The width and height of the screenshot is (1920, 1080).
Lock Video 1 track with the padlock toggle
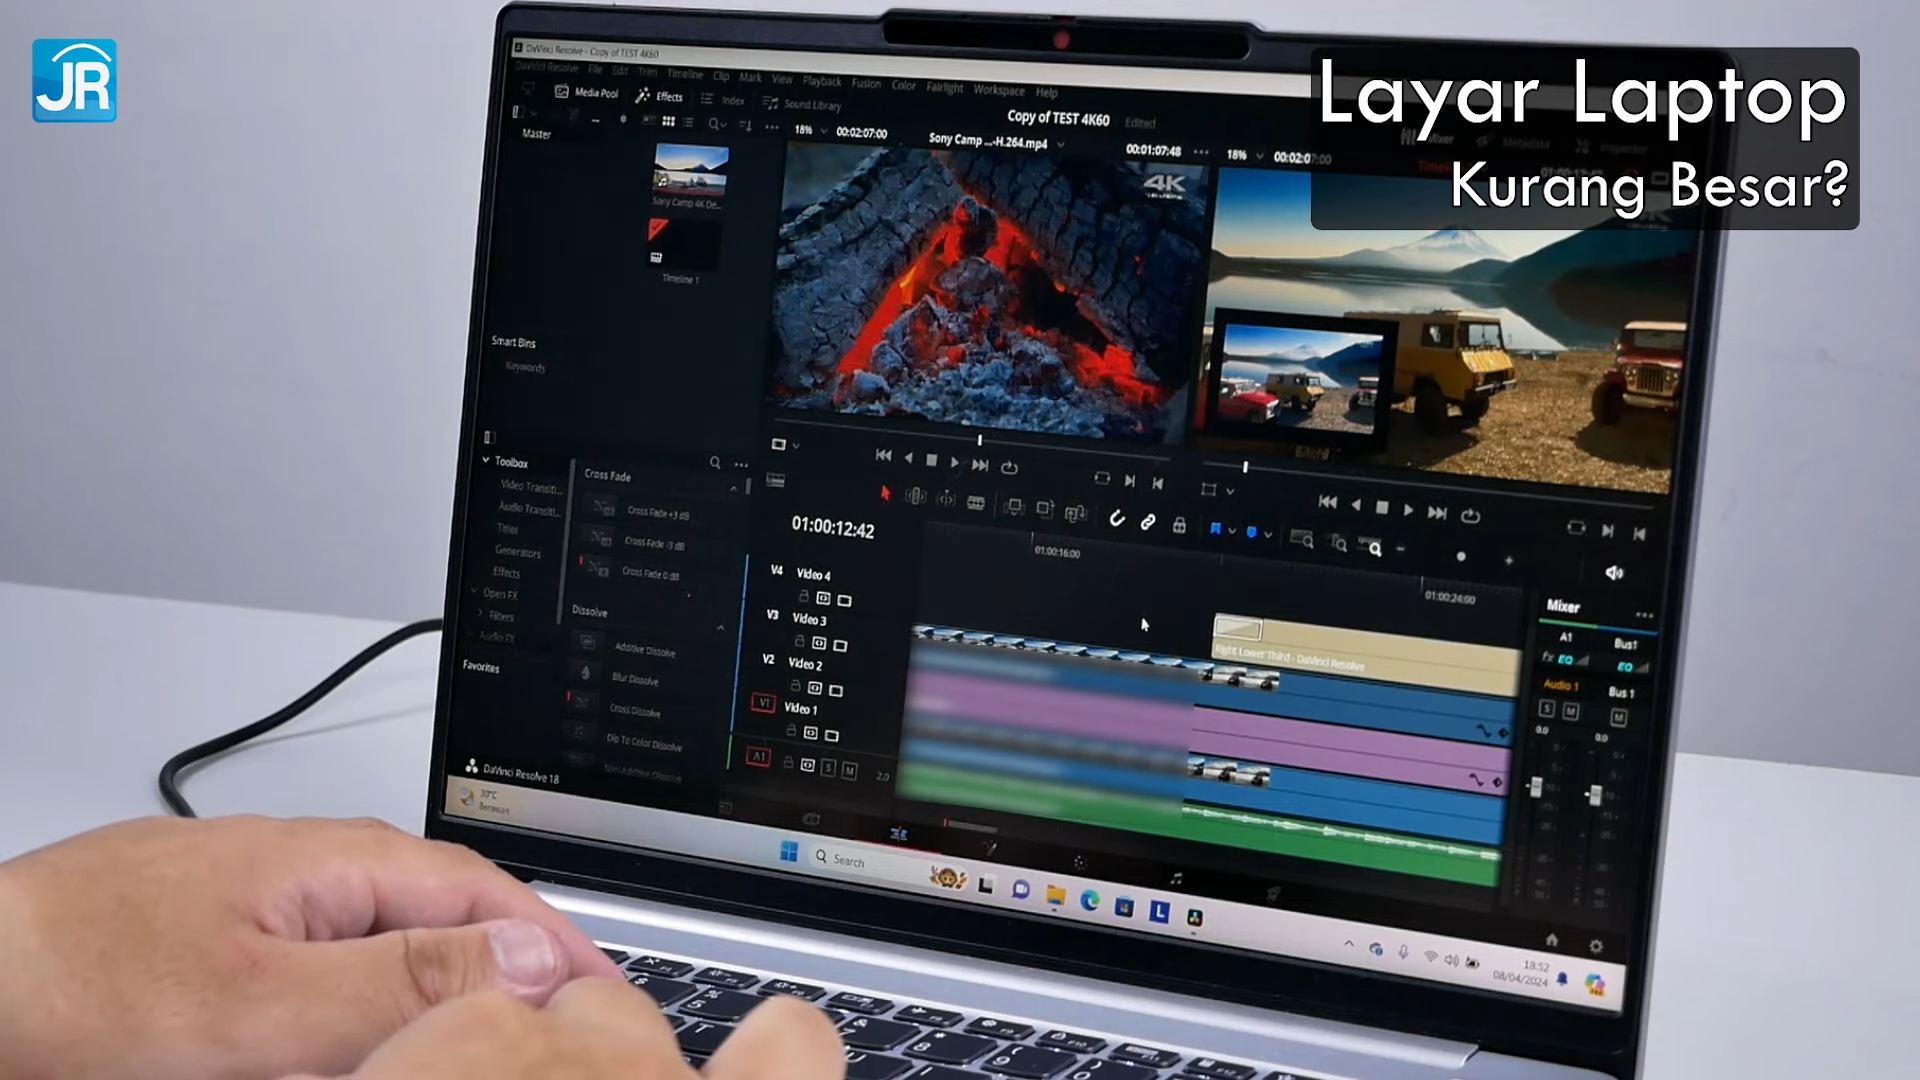(x=792, y=731)
